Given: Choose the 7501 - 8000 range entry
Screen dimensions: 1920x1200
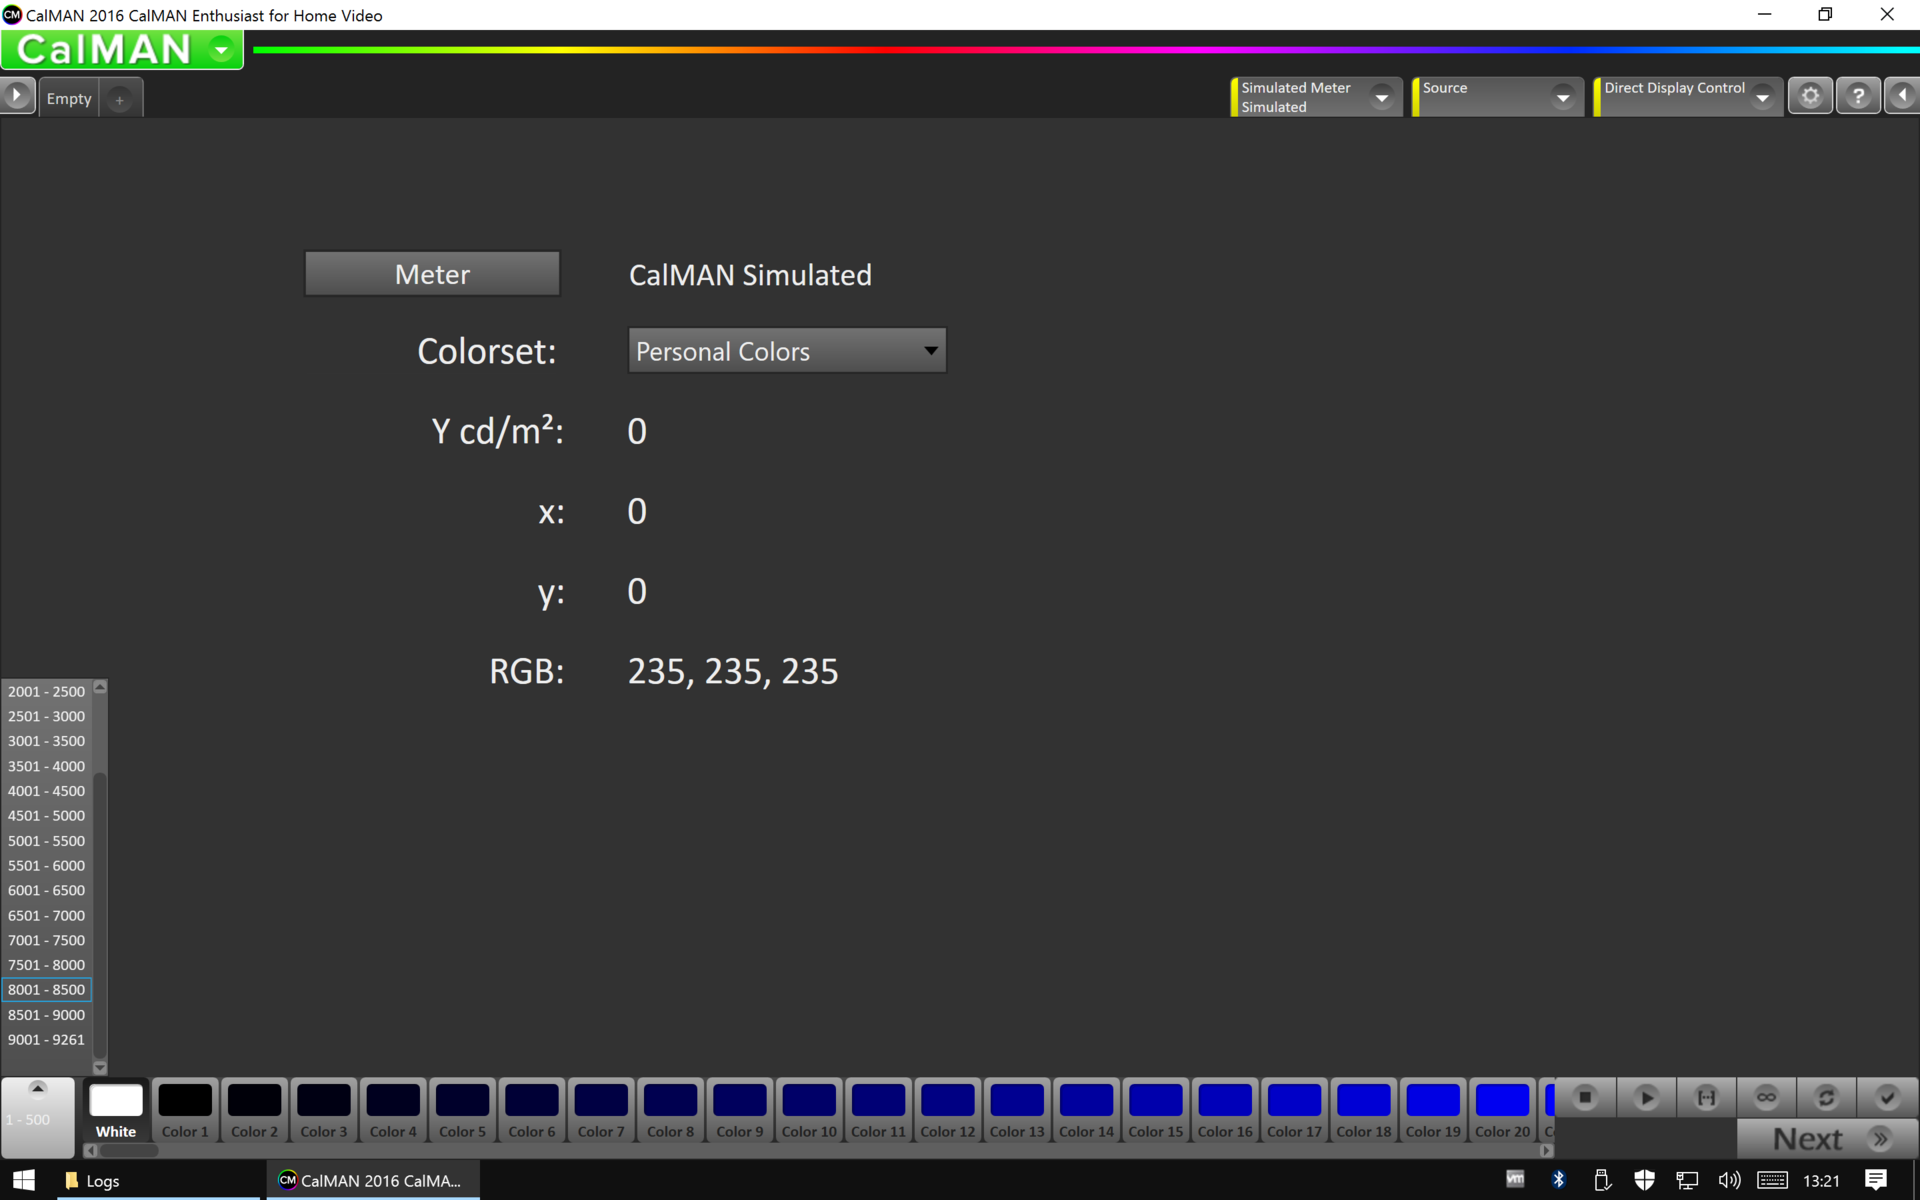Looking at the screenshot, I should click(x=46, y=965).
